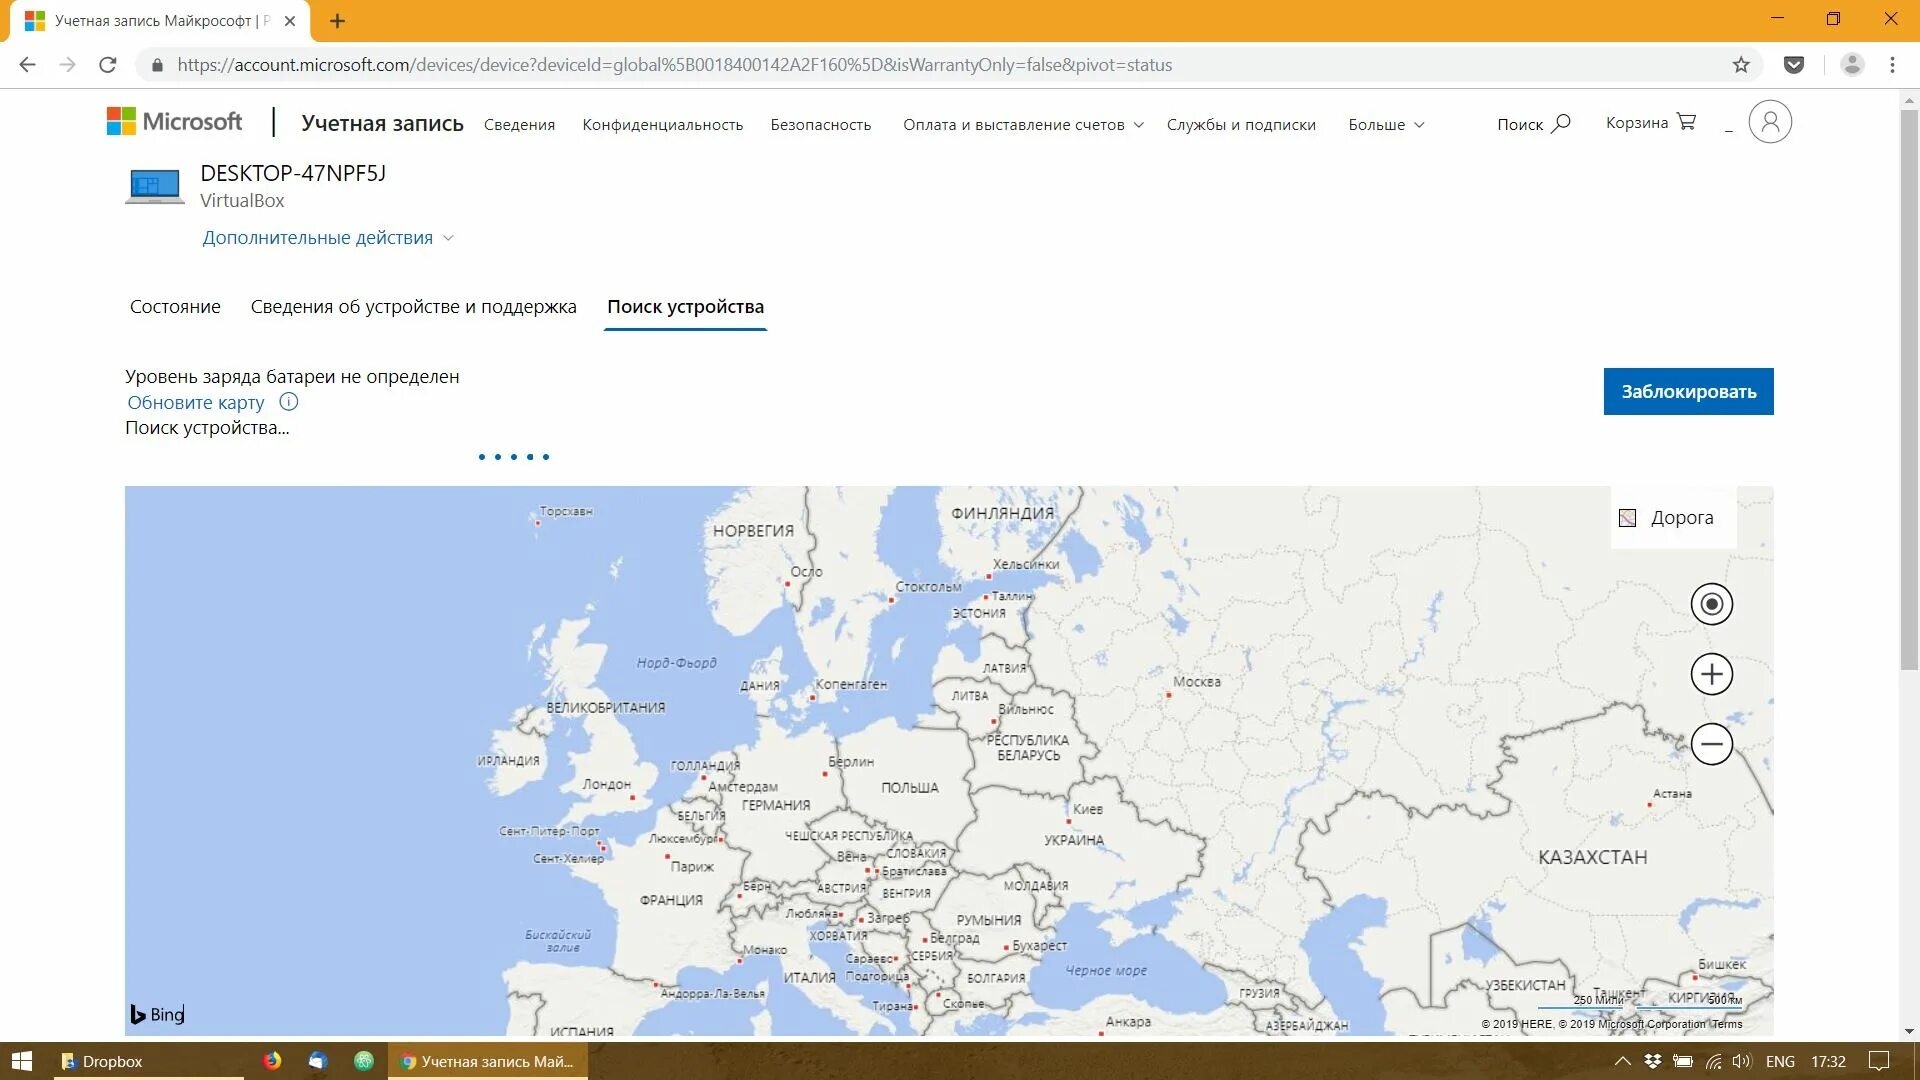Select the Поиск устройства tab
Image resolution: width=1920 pixels, height=1080 pixels.
[685, 307]
